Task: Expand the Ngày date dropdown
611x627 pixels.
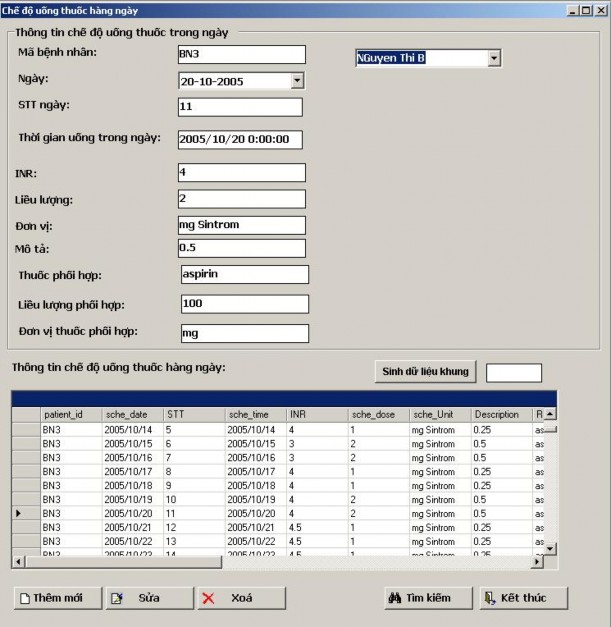Action: tap(296, 81)
